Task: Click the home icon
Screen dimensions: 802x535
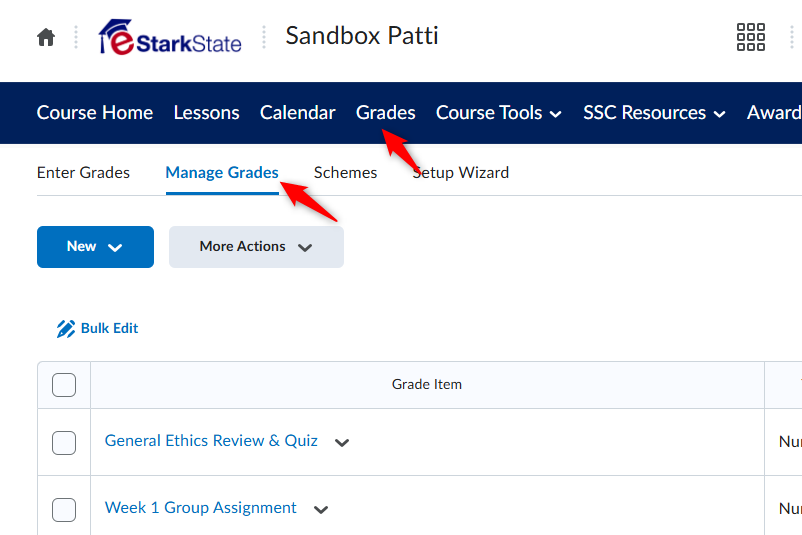Action: [x=46, y=37]
